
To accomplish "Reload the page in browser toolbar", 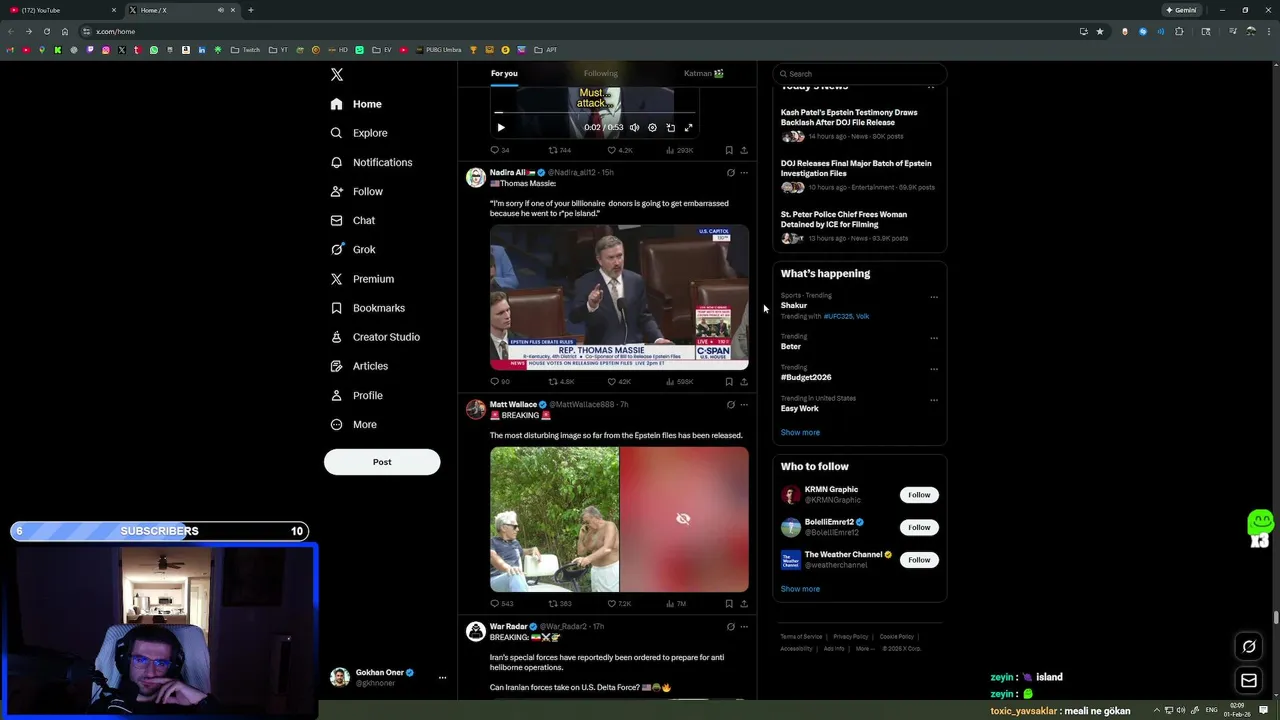I will [x=46, y=31].
